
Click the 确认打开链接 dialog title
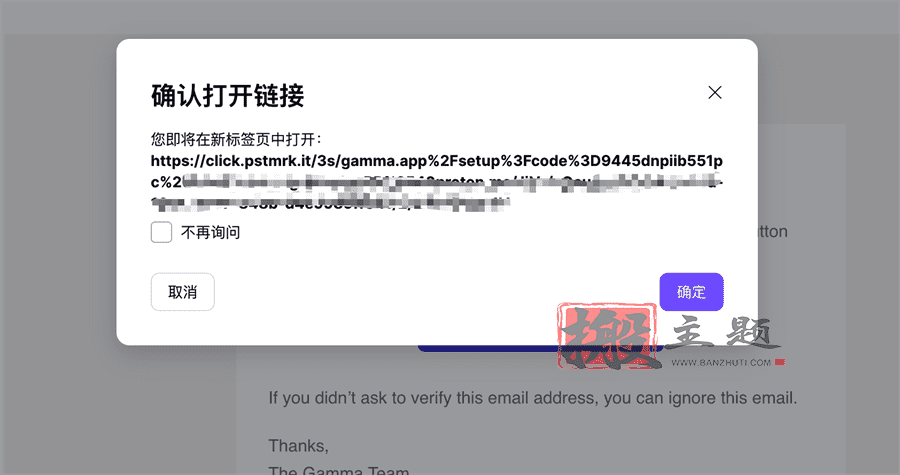227,95
